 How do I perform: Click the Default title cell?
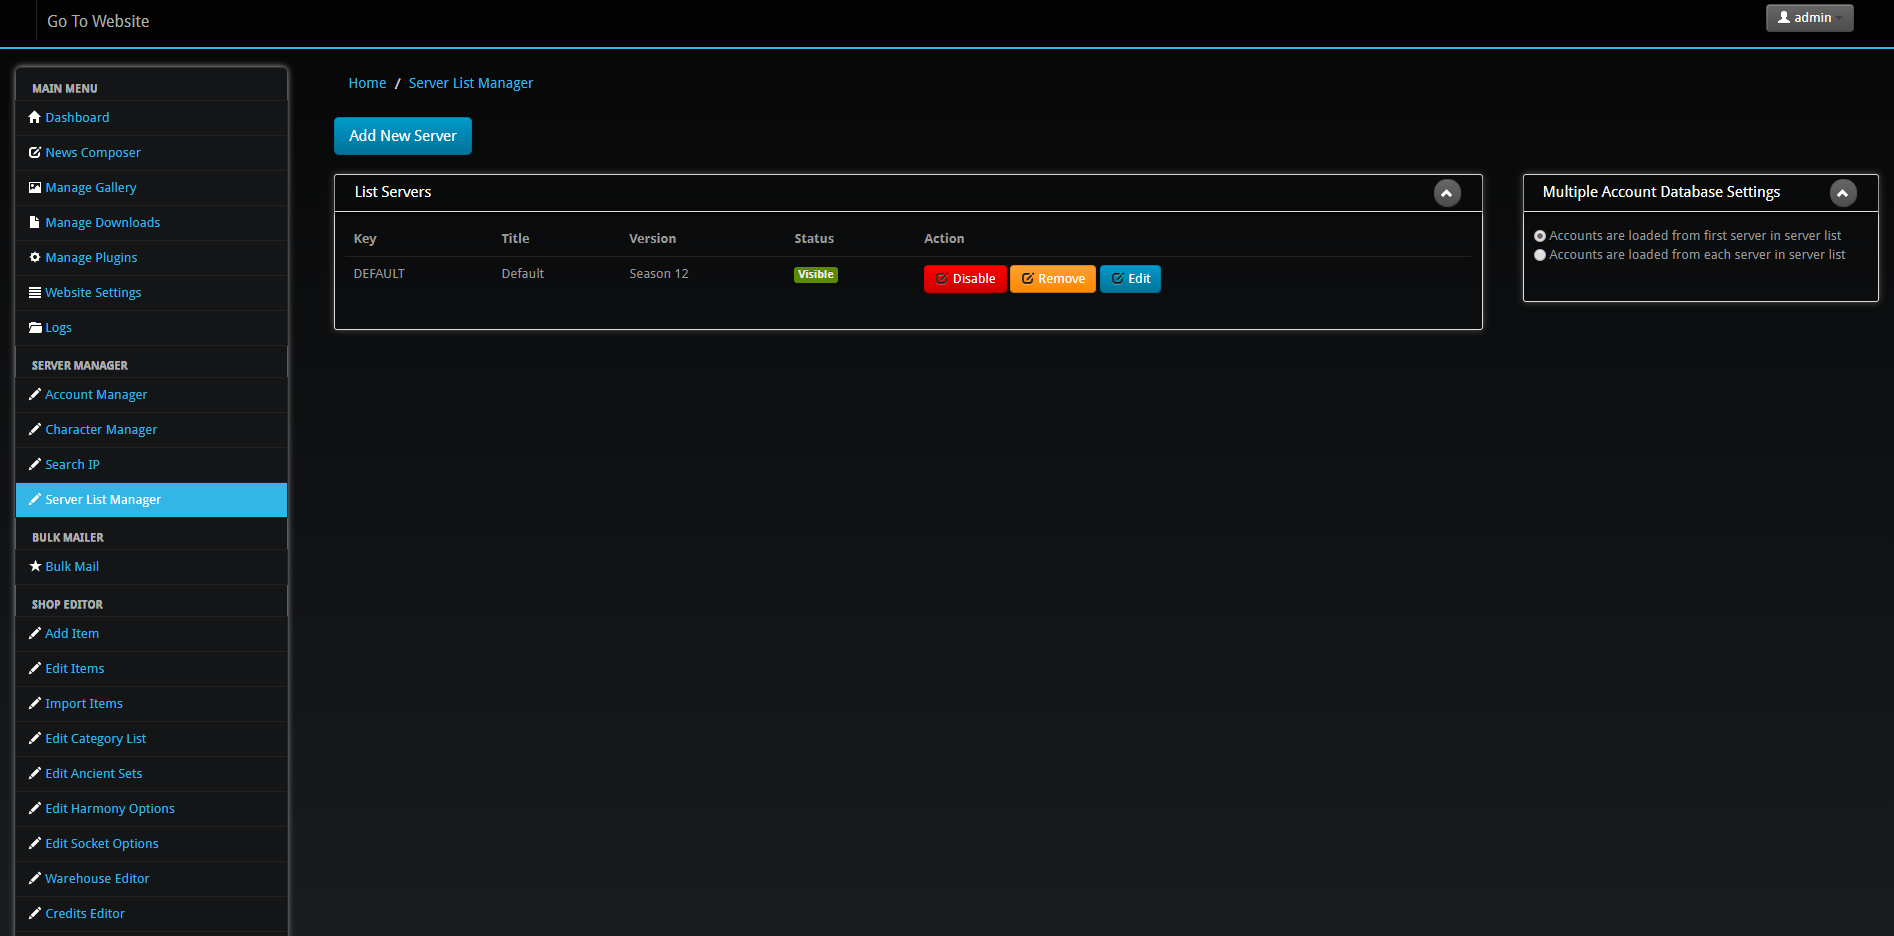(x=523, y=274)
